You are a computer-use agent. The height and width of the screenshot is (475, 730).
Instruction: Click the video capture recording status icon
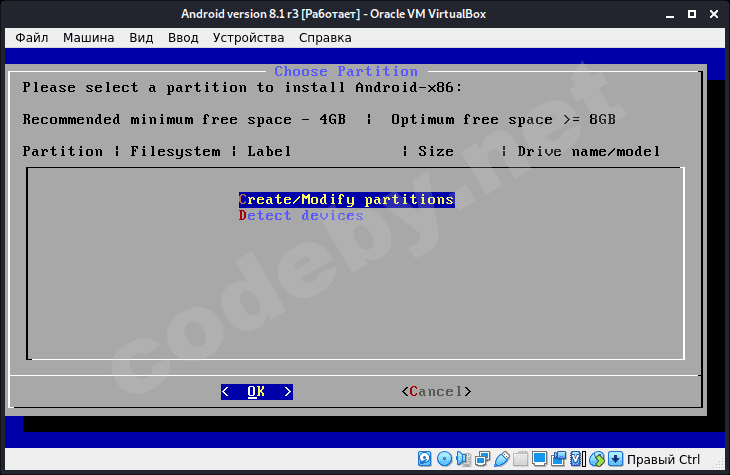tap(558, 459)
